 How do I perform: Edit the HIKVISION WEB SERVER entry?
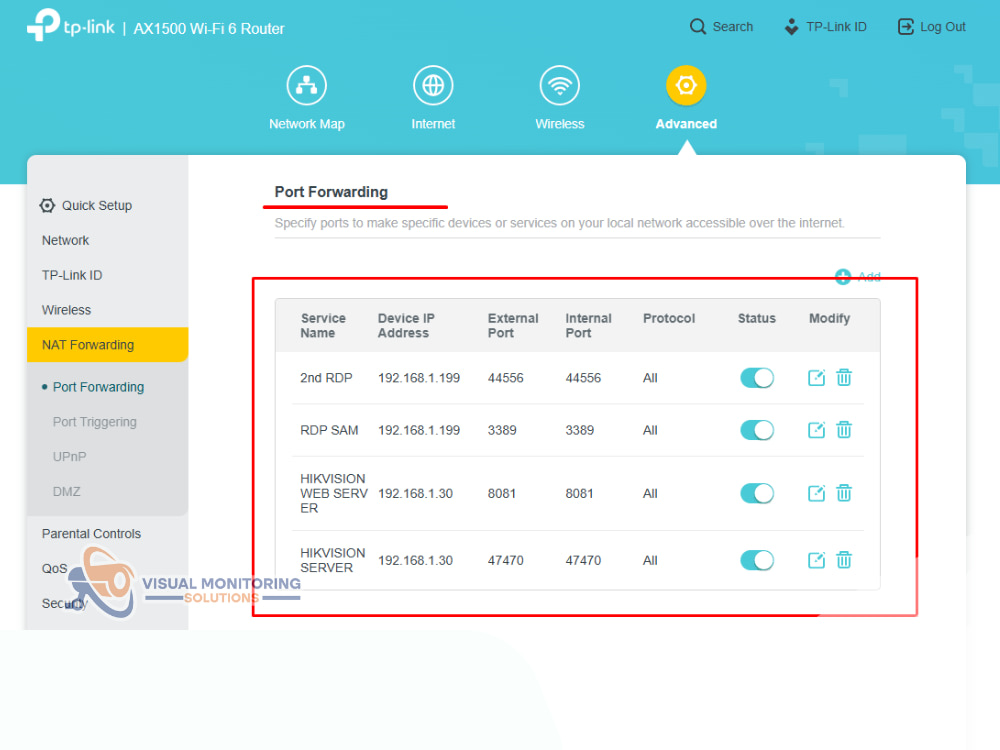(816, 493)
